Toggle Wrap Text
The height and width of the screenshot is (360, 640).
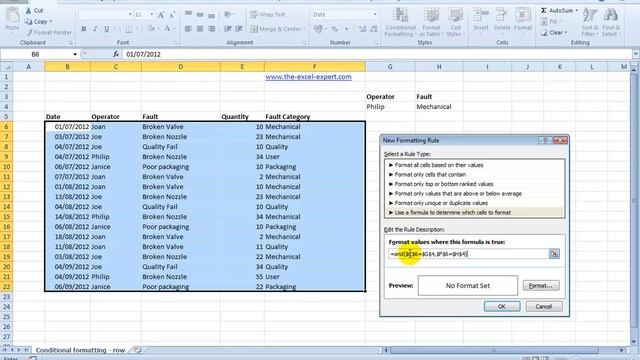(268, 14)
